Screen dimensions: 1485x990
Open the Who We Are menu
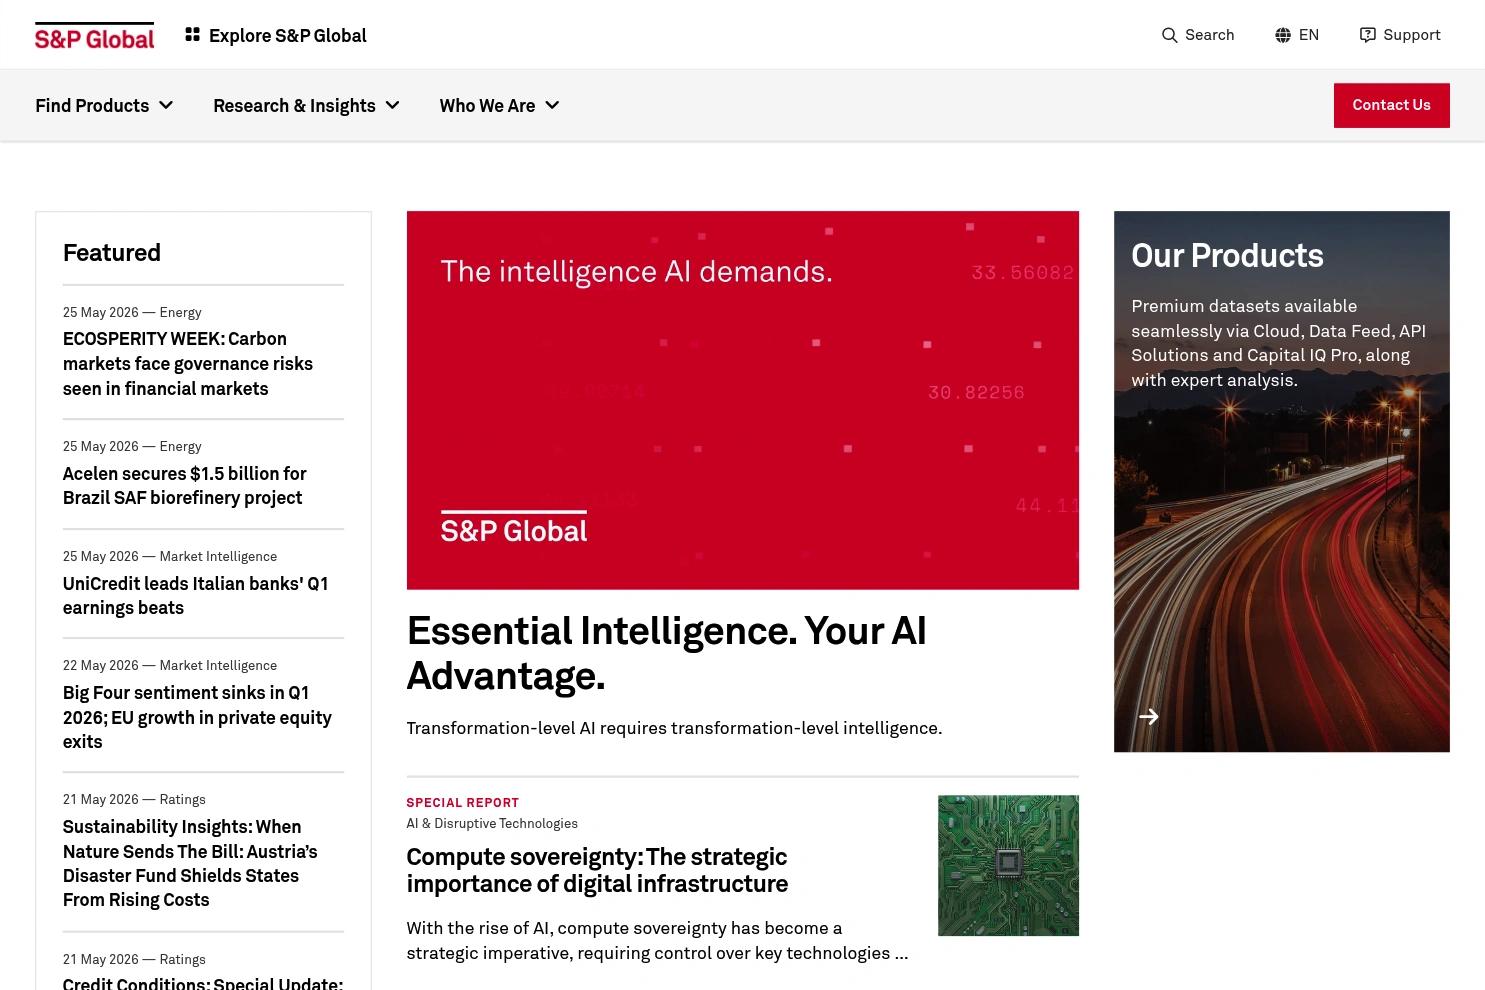pyautogui.click(x=499, y=105)
